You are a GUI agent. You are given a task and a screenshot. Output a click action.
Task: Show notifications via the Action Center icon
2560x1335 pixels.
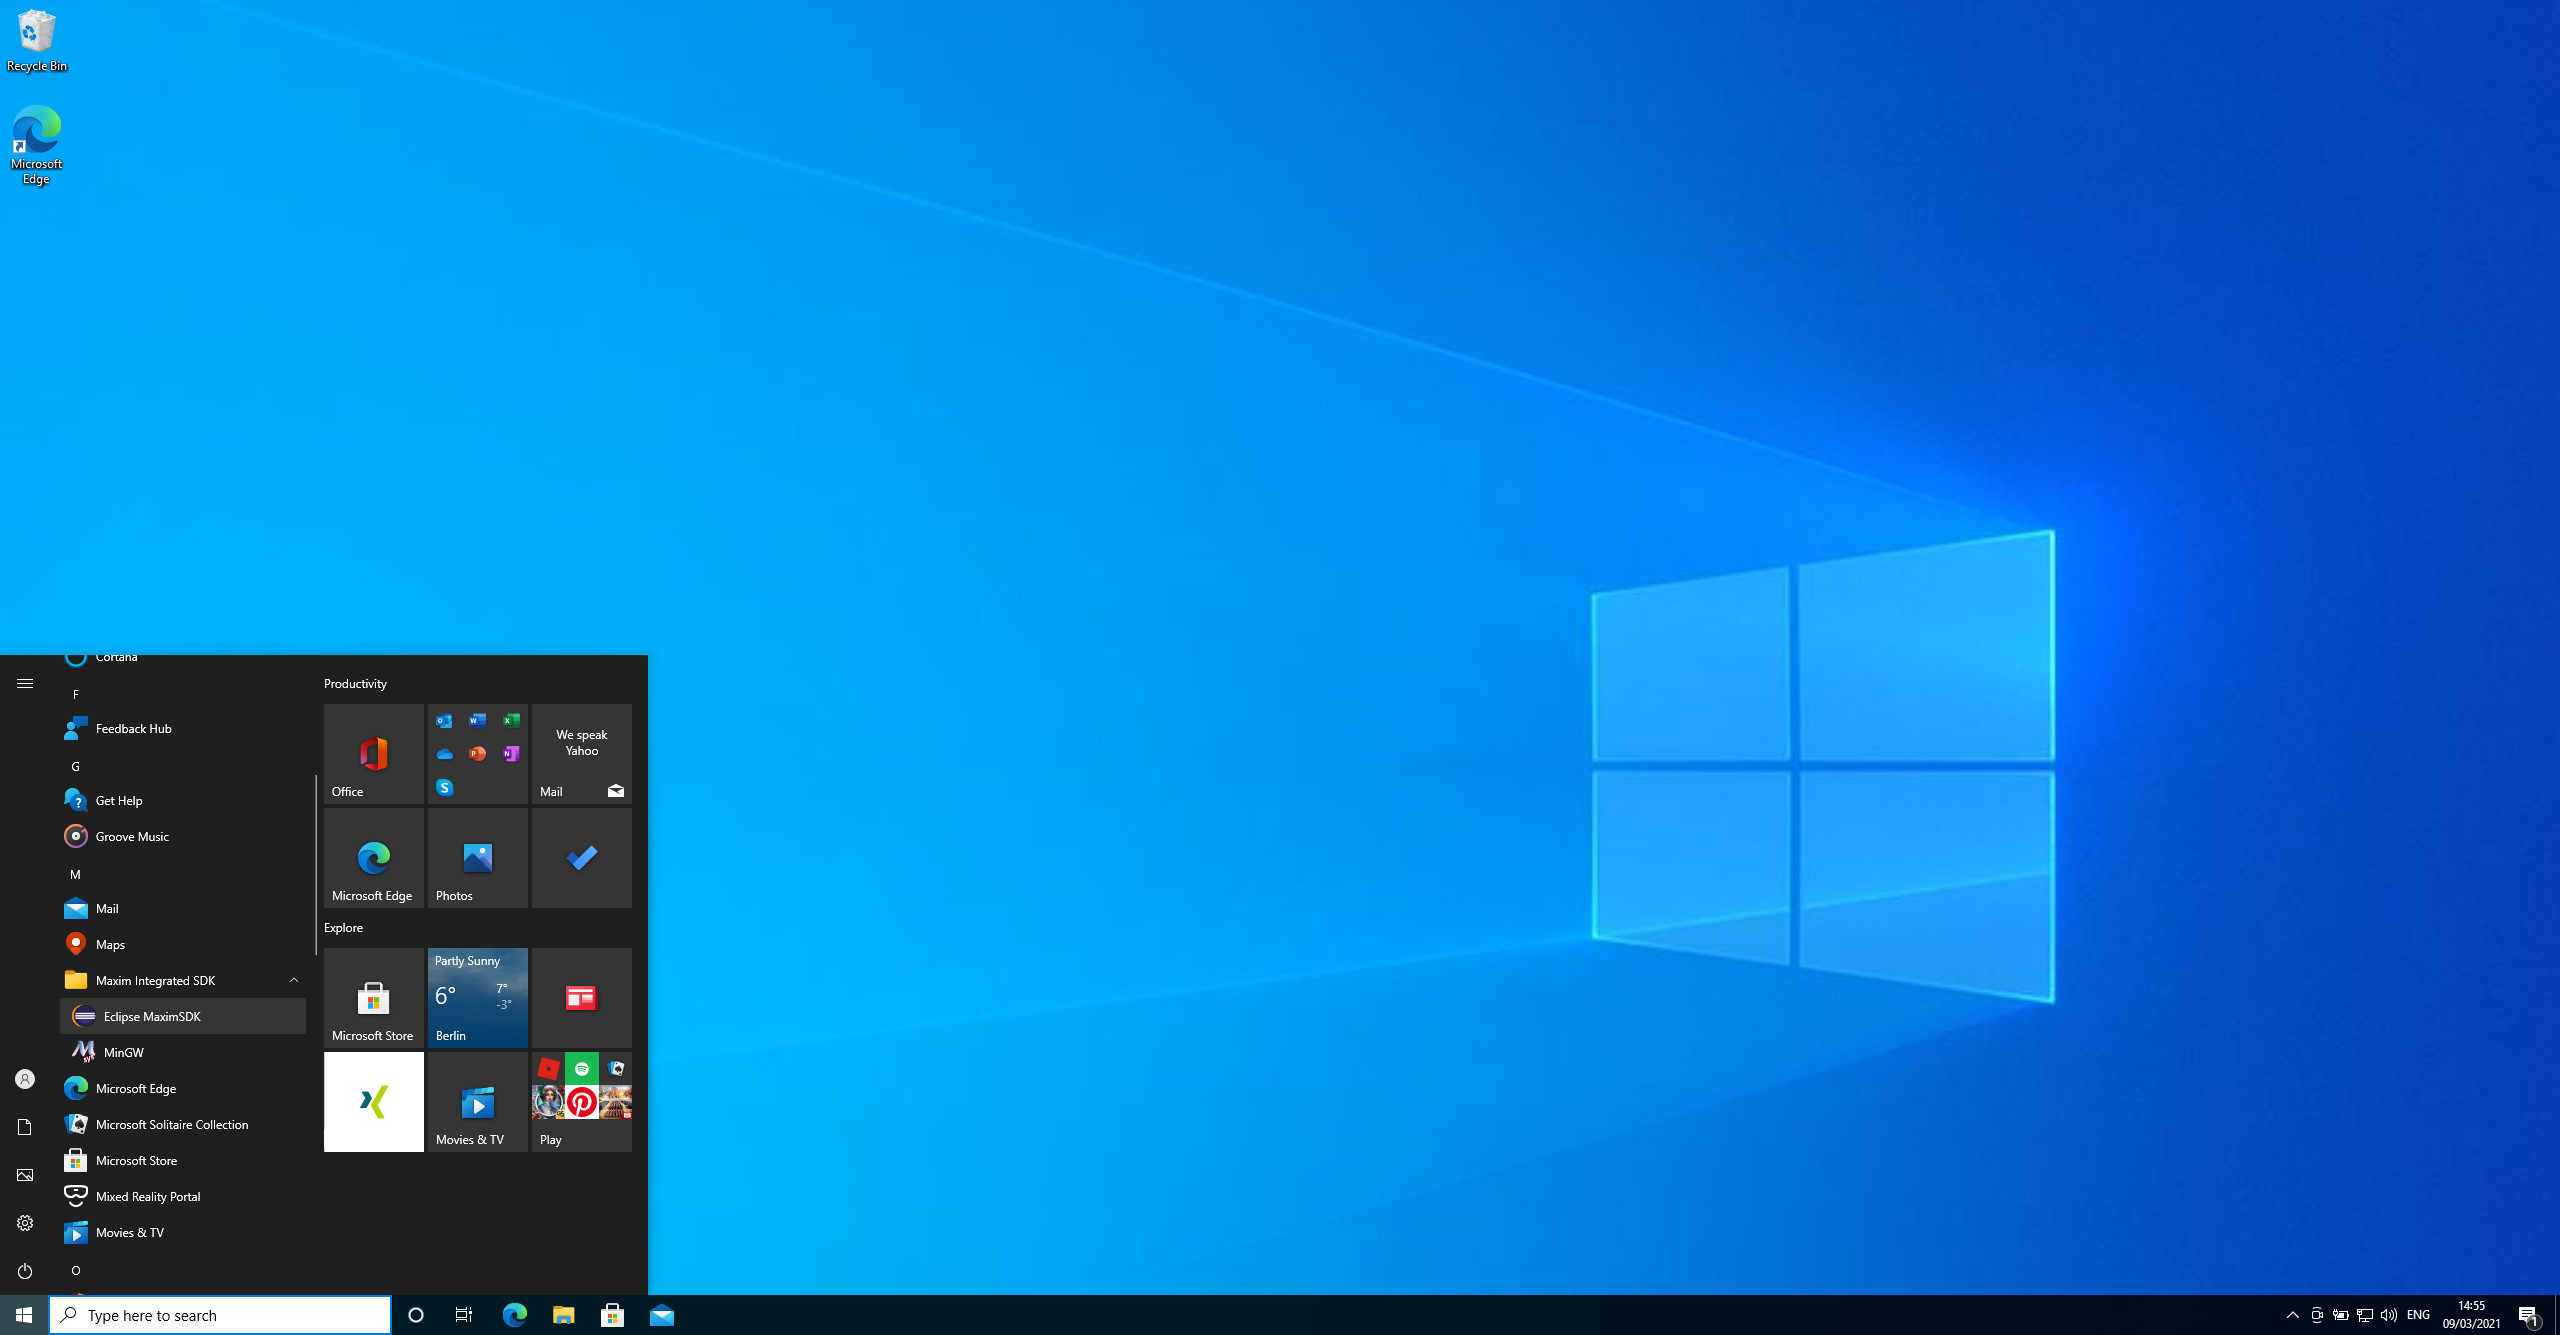(x=2538, y=1315)
